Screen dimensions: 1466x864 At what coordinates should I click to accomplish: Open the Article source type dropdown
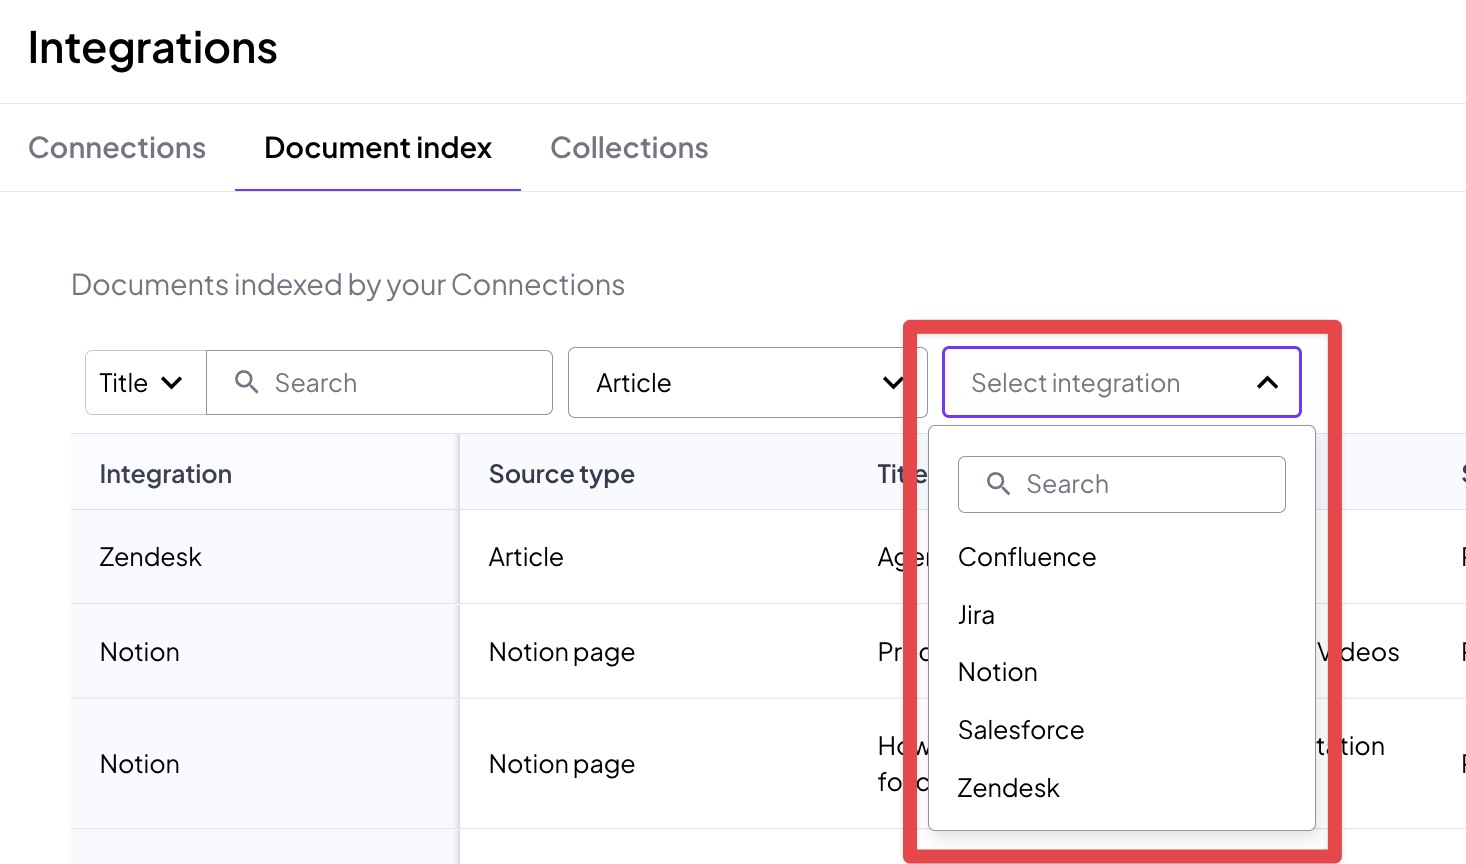point(748,383)
